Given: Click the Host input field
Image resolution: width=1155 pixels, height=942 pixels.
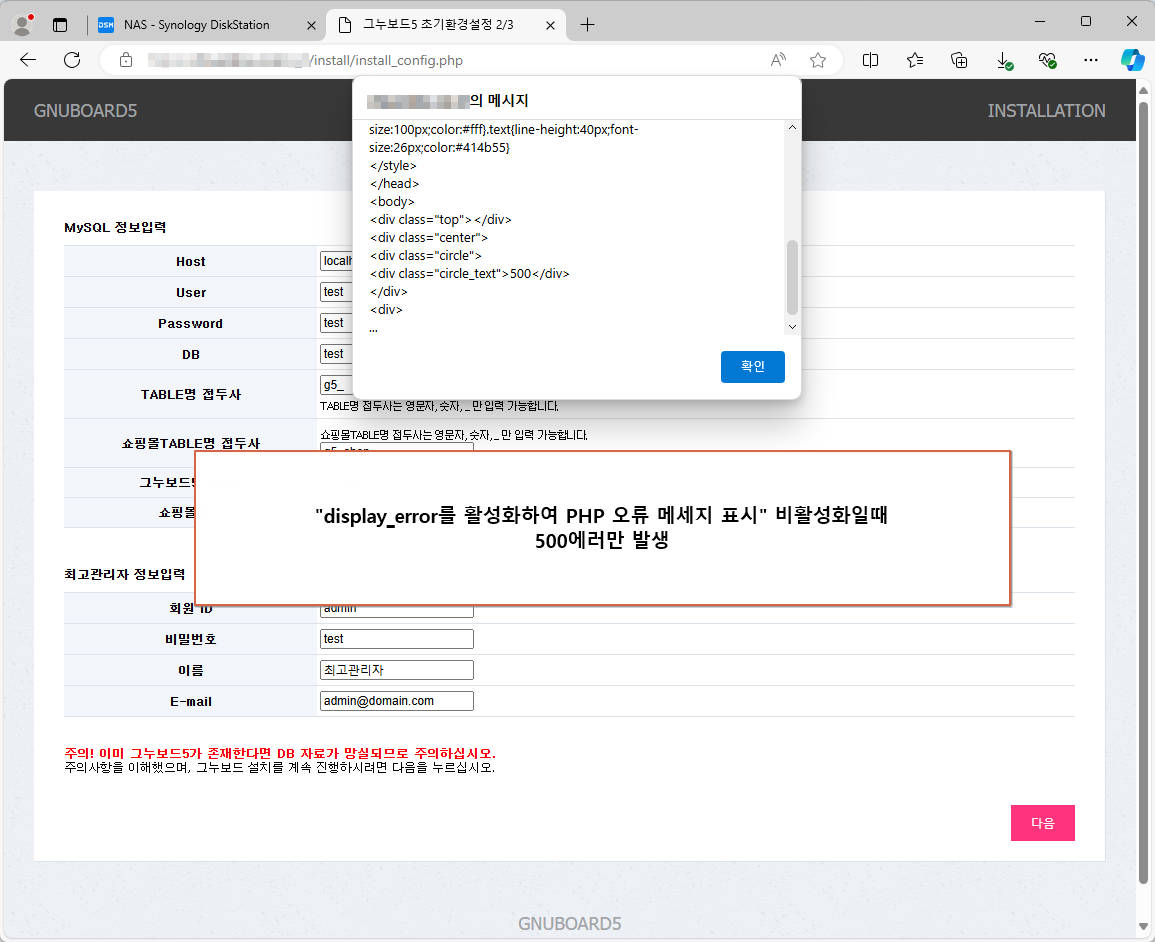Looking at the screenshot, I should pos(336,261).
